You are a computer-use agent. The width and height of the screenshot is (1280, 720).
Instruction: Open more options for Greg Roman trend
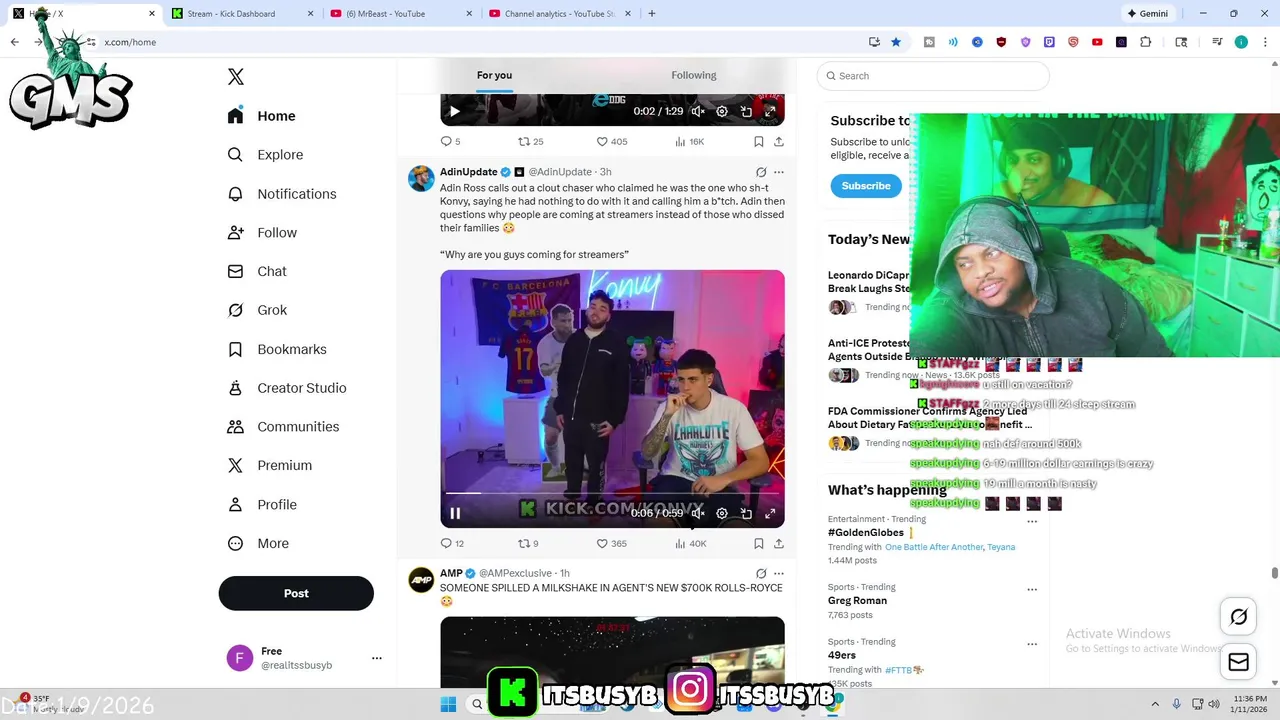point(1032,589)
